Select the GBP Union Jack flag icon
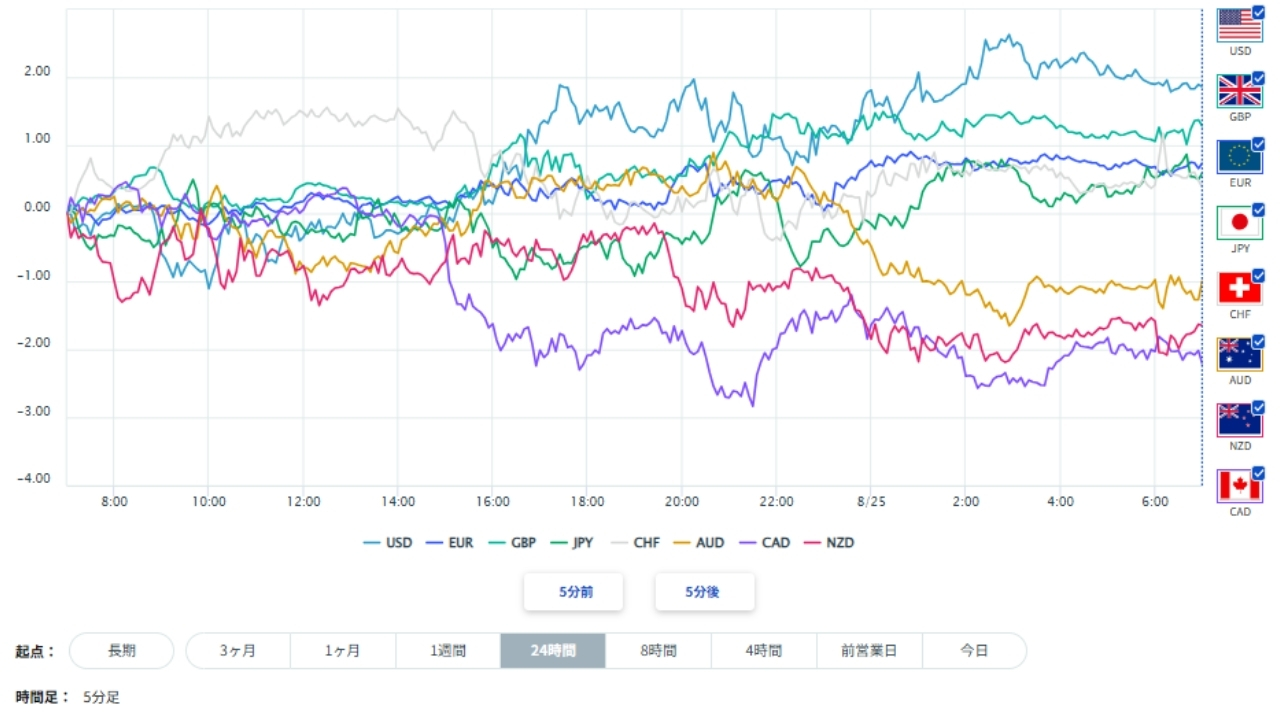The image size is (1280, 720). click(1239, 90)
